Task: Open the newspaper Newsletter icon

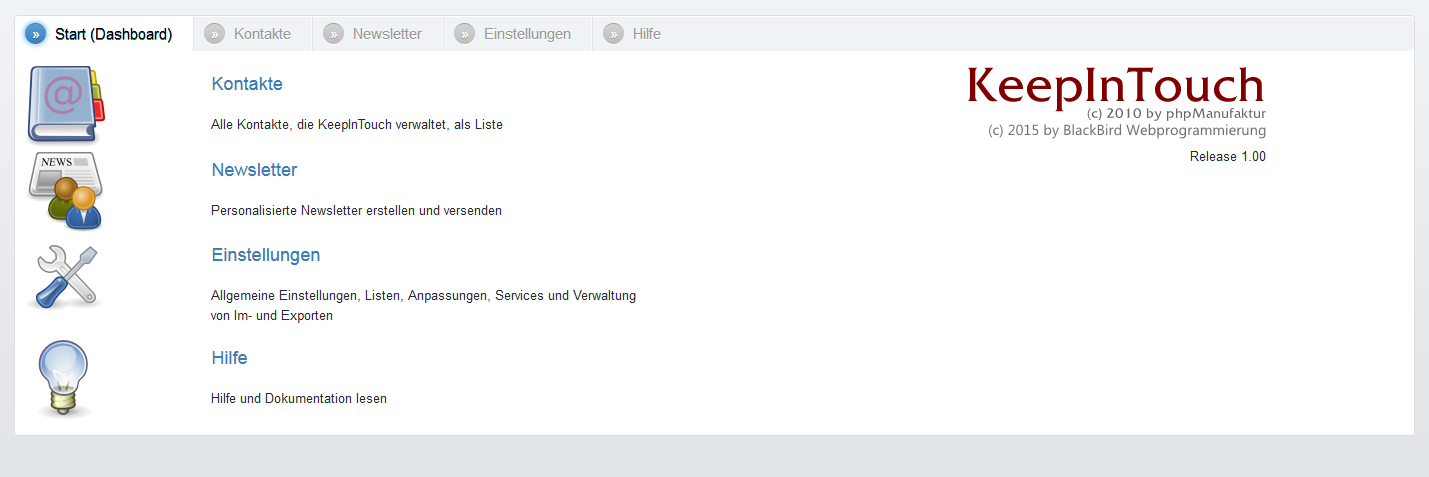Action: (66, 191)
